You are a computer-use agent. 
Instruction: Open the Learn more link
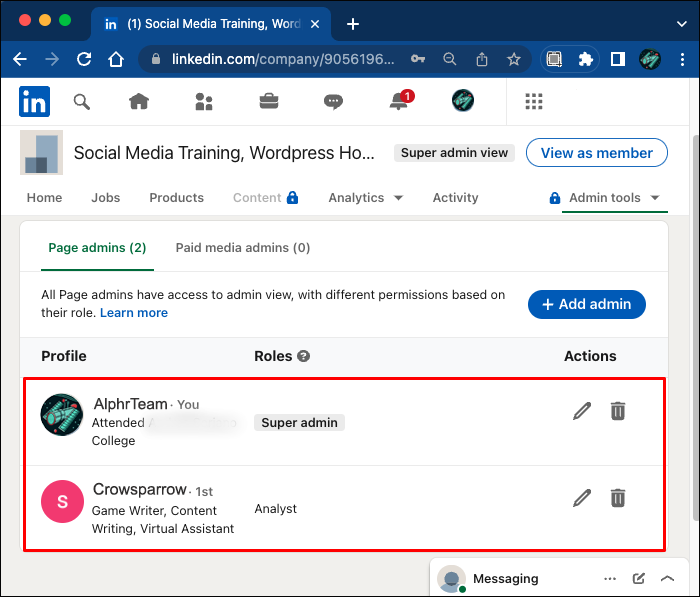click(x=134, y=313)
